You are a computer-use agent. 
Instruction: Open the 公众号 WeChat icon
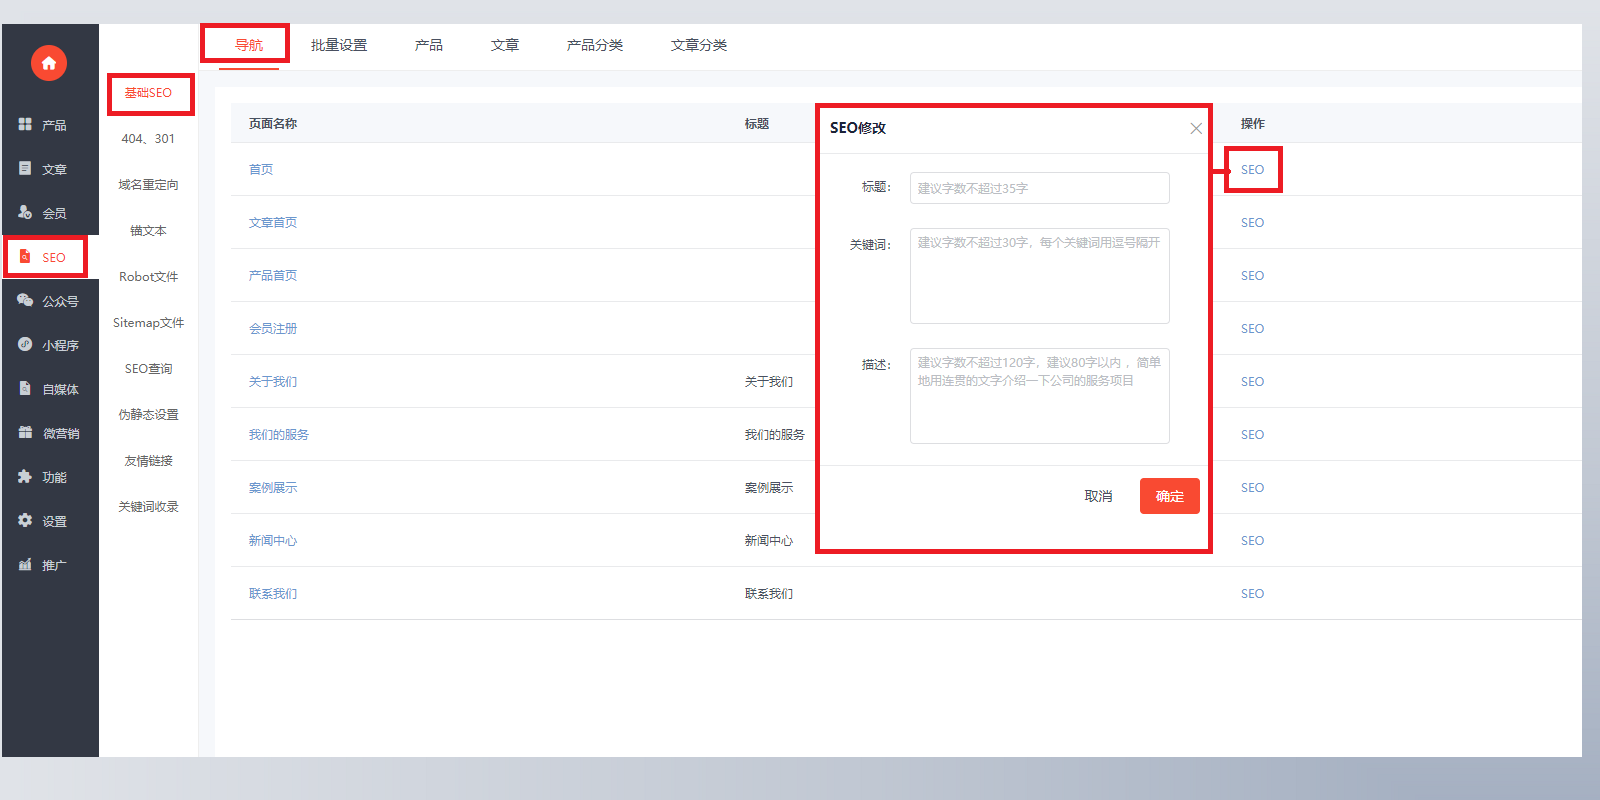click(25, 300)
